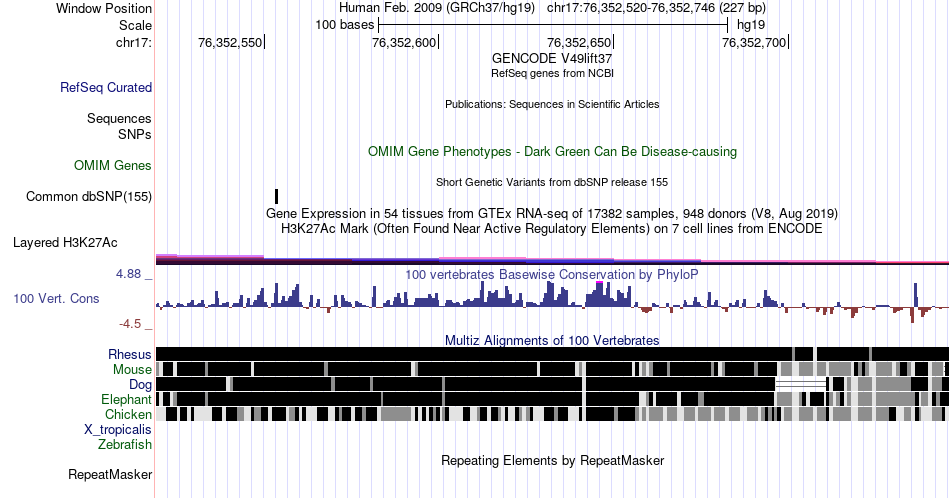Viewport: 950px width, 498px height.
Task: Click the Mouse alignment row label
Action: point(132,370)
